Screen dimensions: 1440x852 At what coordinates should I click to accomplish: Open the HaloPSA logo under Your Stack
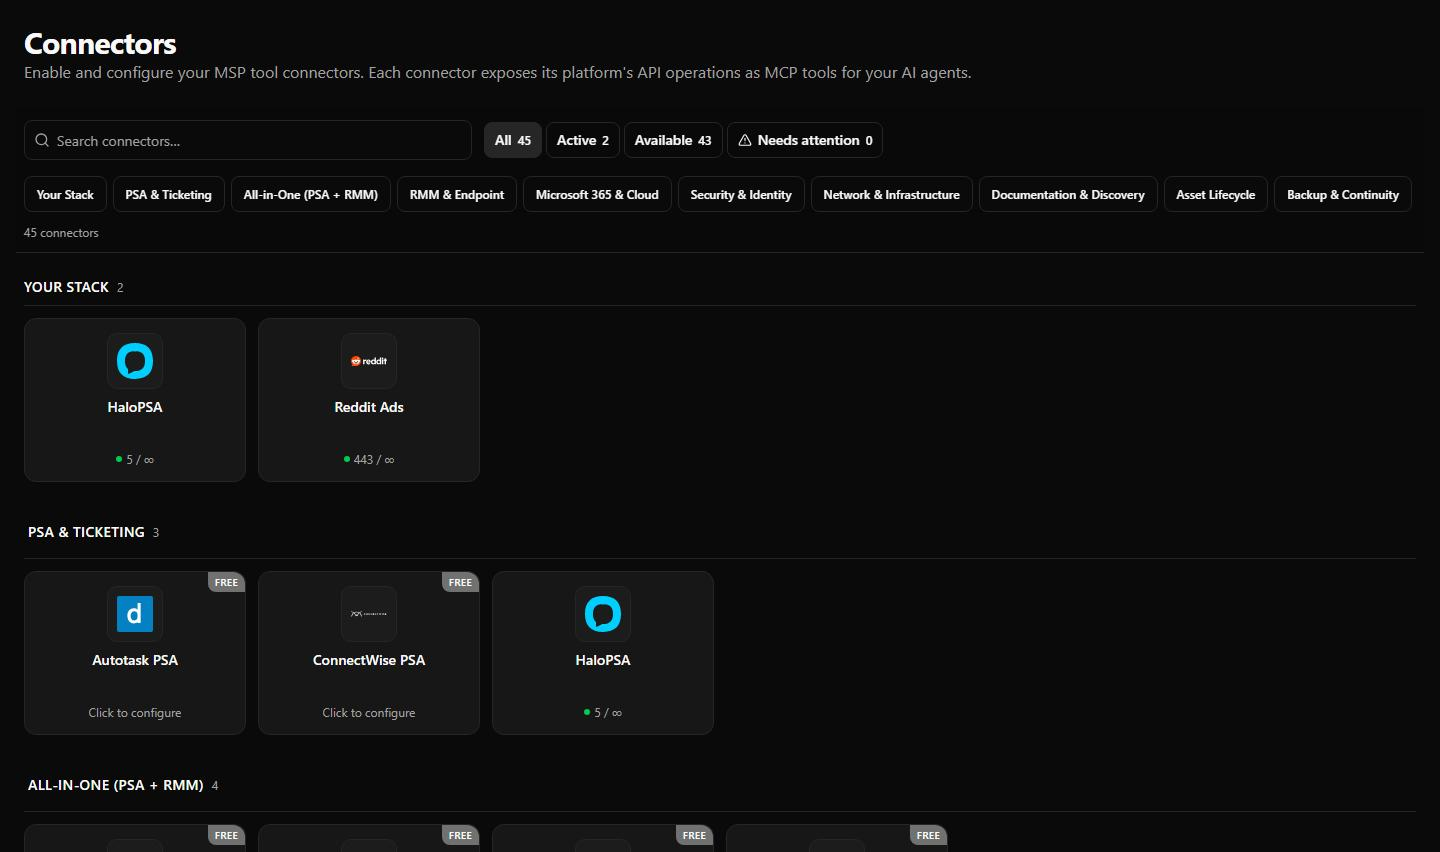[x=135, y=361]
